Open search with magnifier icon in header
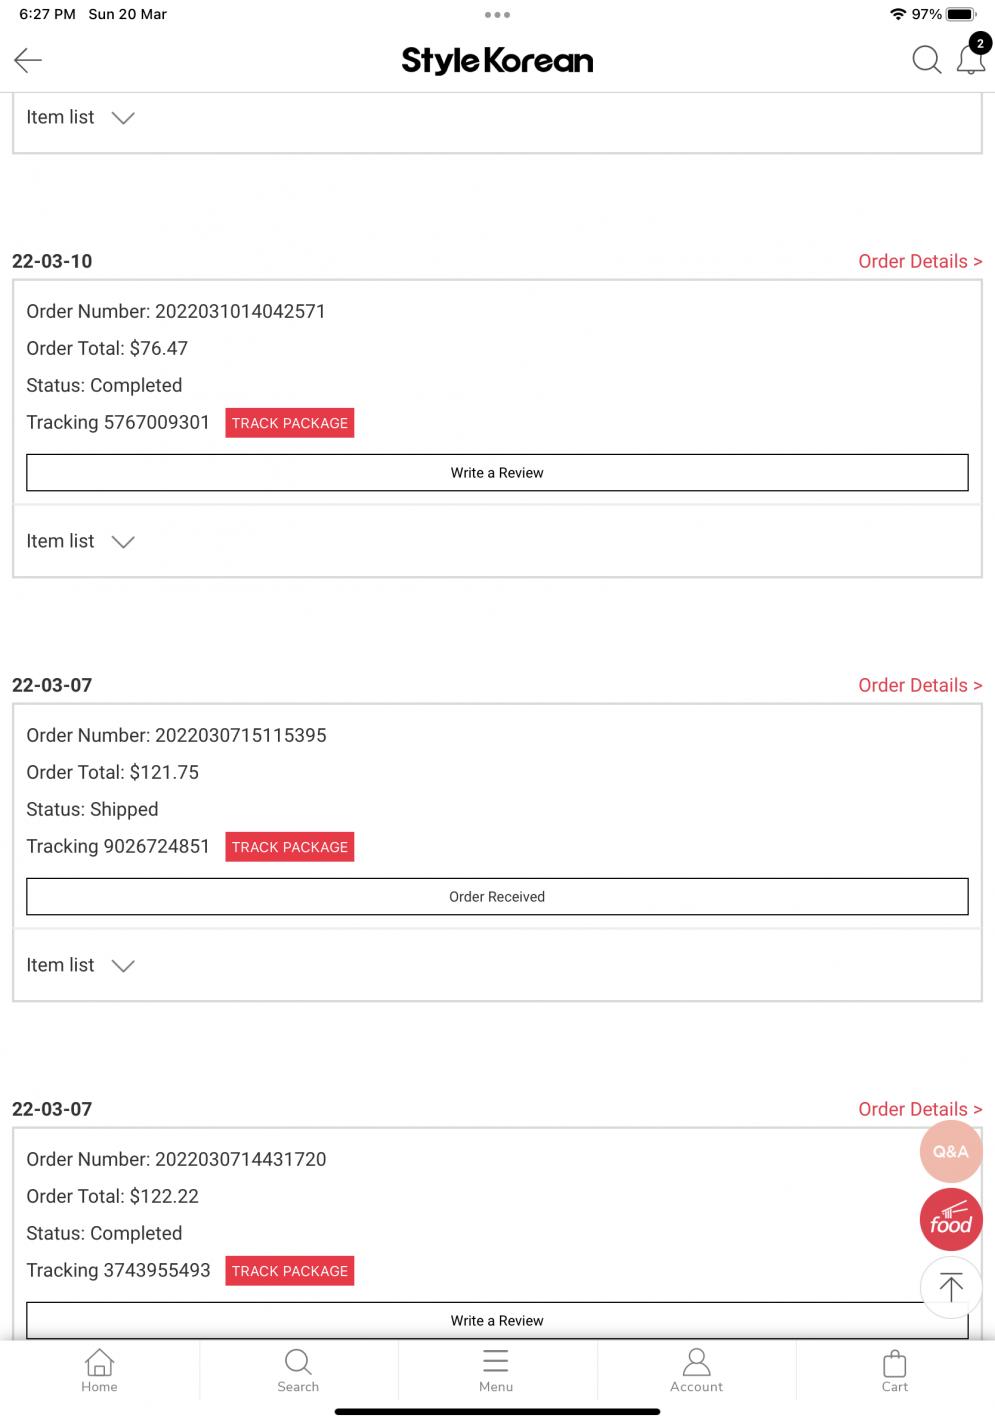 926,60
